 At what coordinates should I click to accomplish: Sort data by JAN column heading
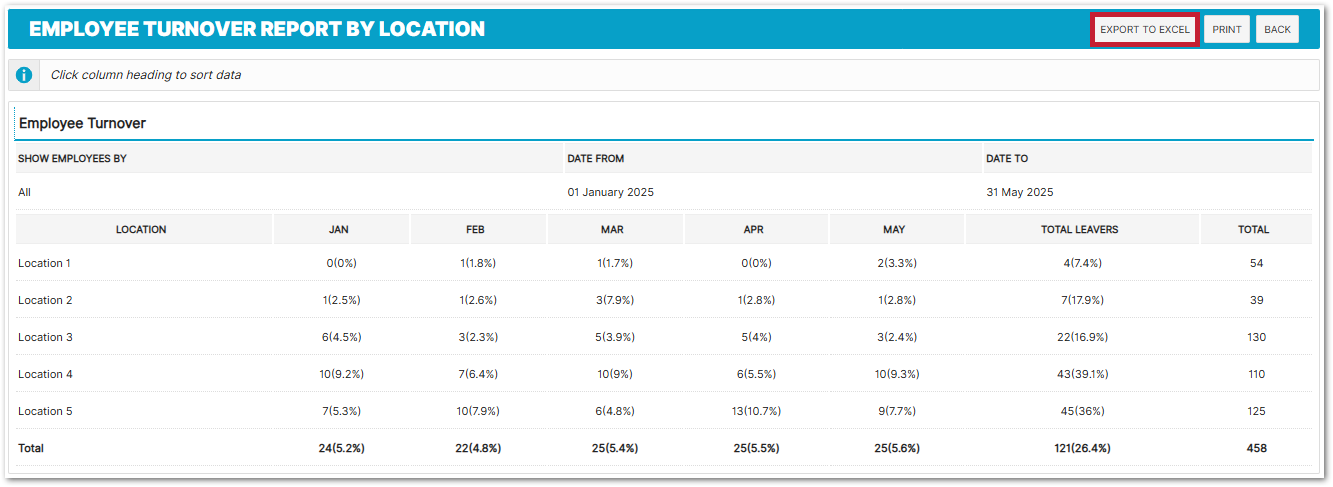[339, 230]
